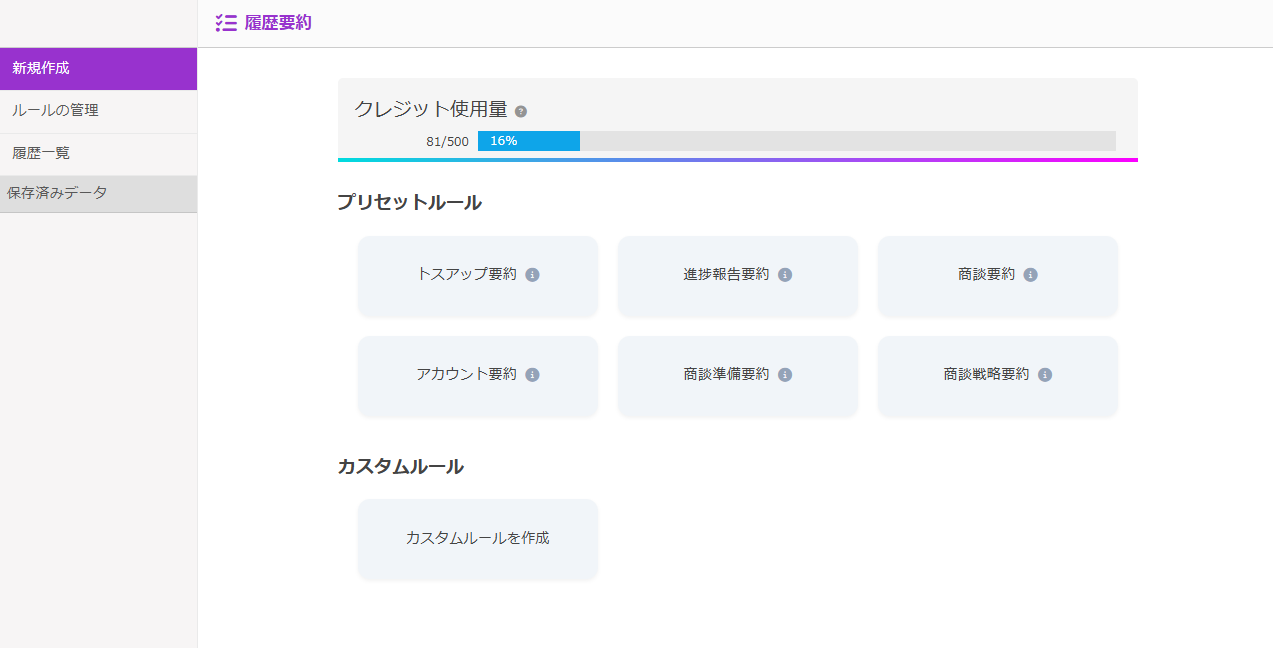Image resolution: width=1273 pixels, height=648 pixels.
Task: Click the 履歴要約 checklist icon in header
Action: pyautogui.click(x=226, y=23)
